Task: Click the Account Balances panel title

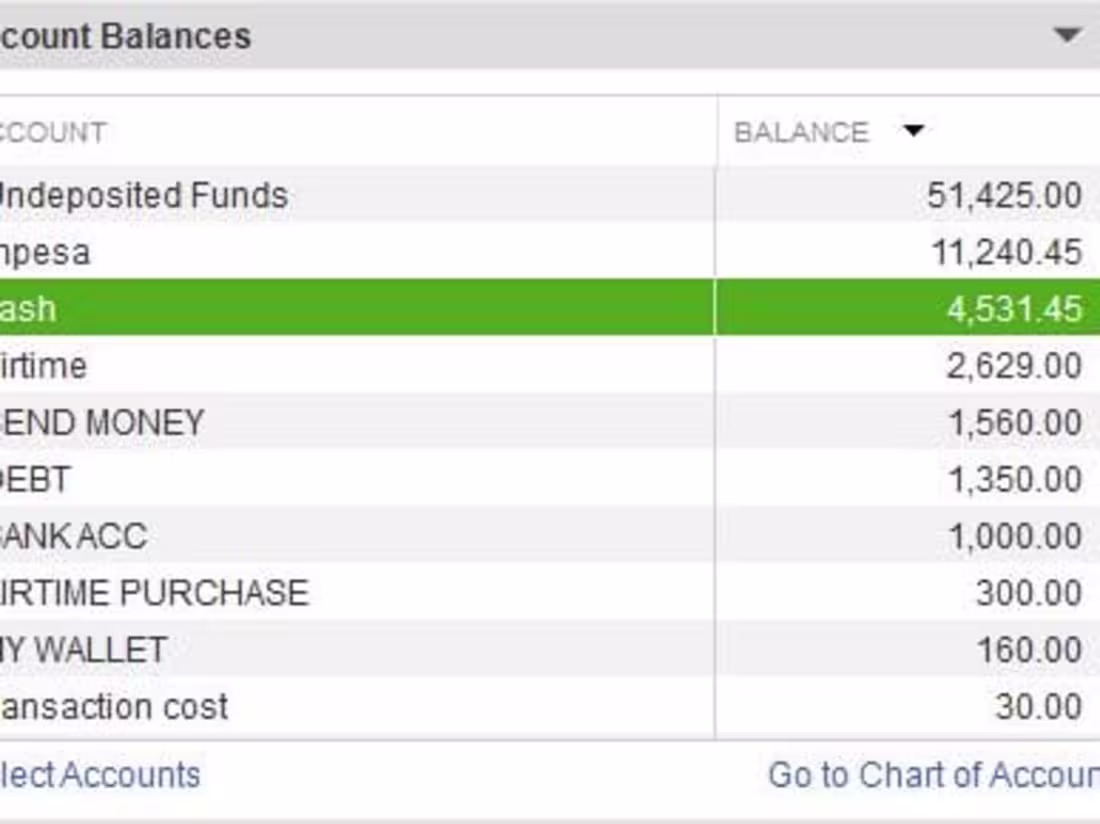Action: (x=126, y=37)
